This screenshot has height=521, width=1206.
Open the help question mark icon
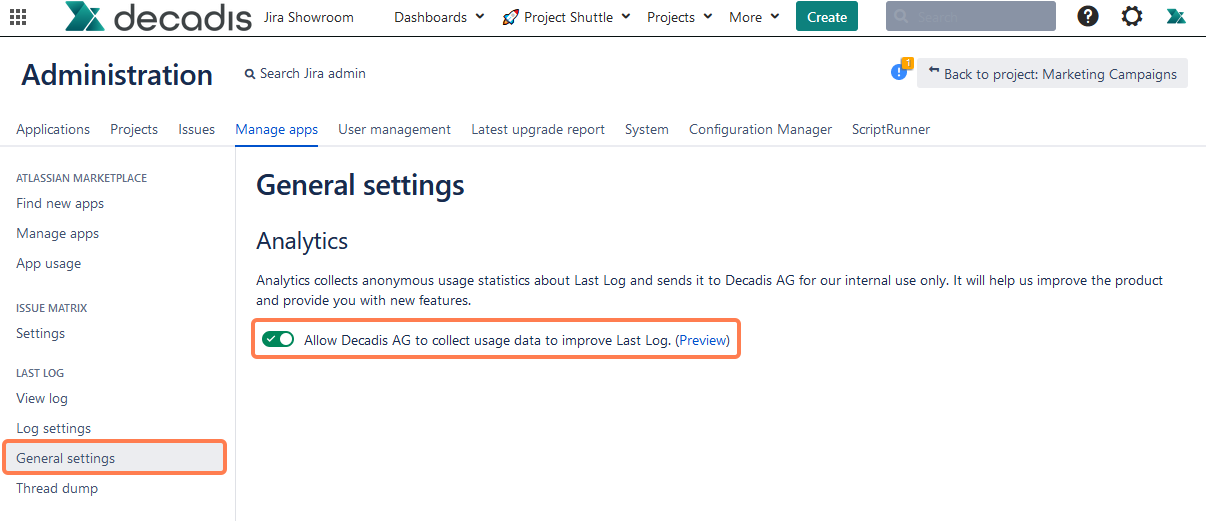click(x=1087, y=17)
